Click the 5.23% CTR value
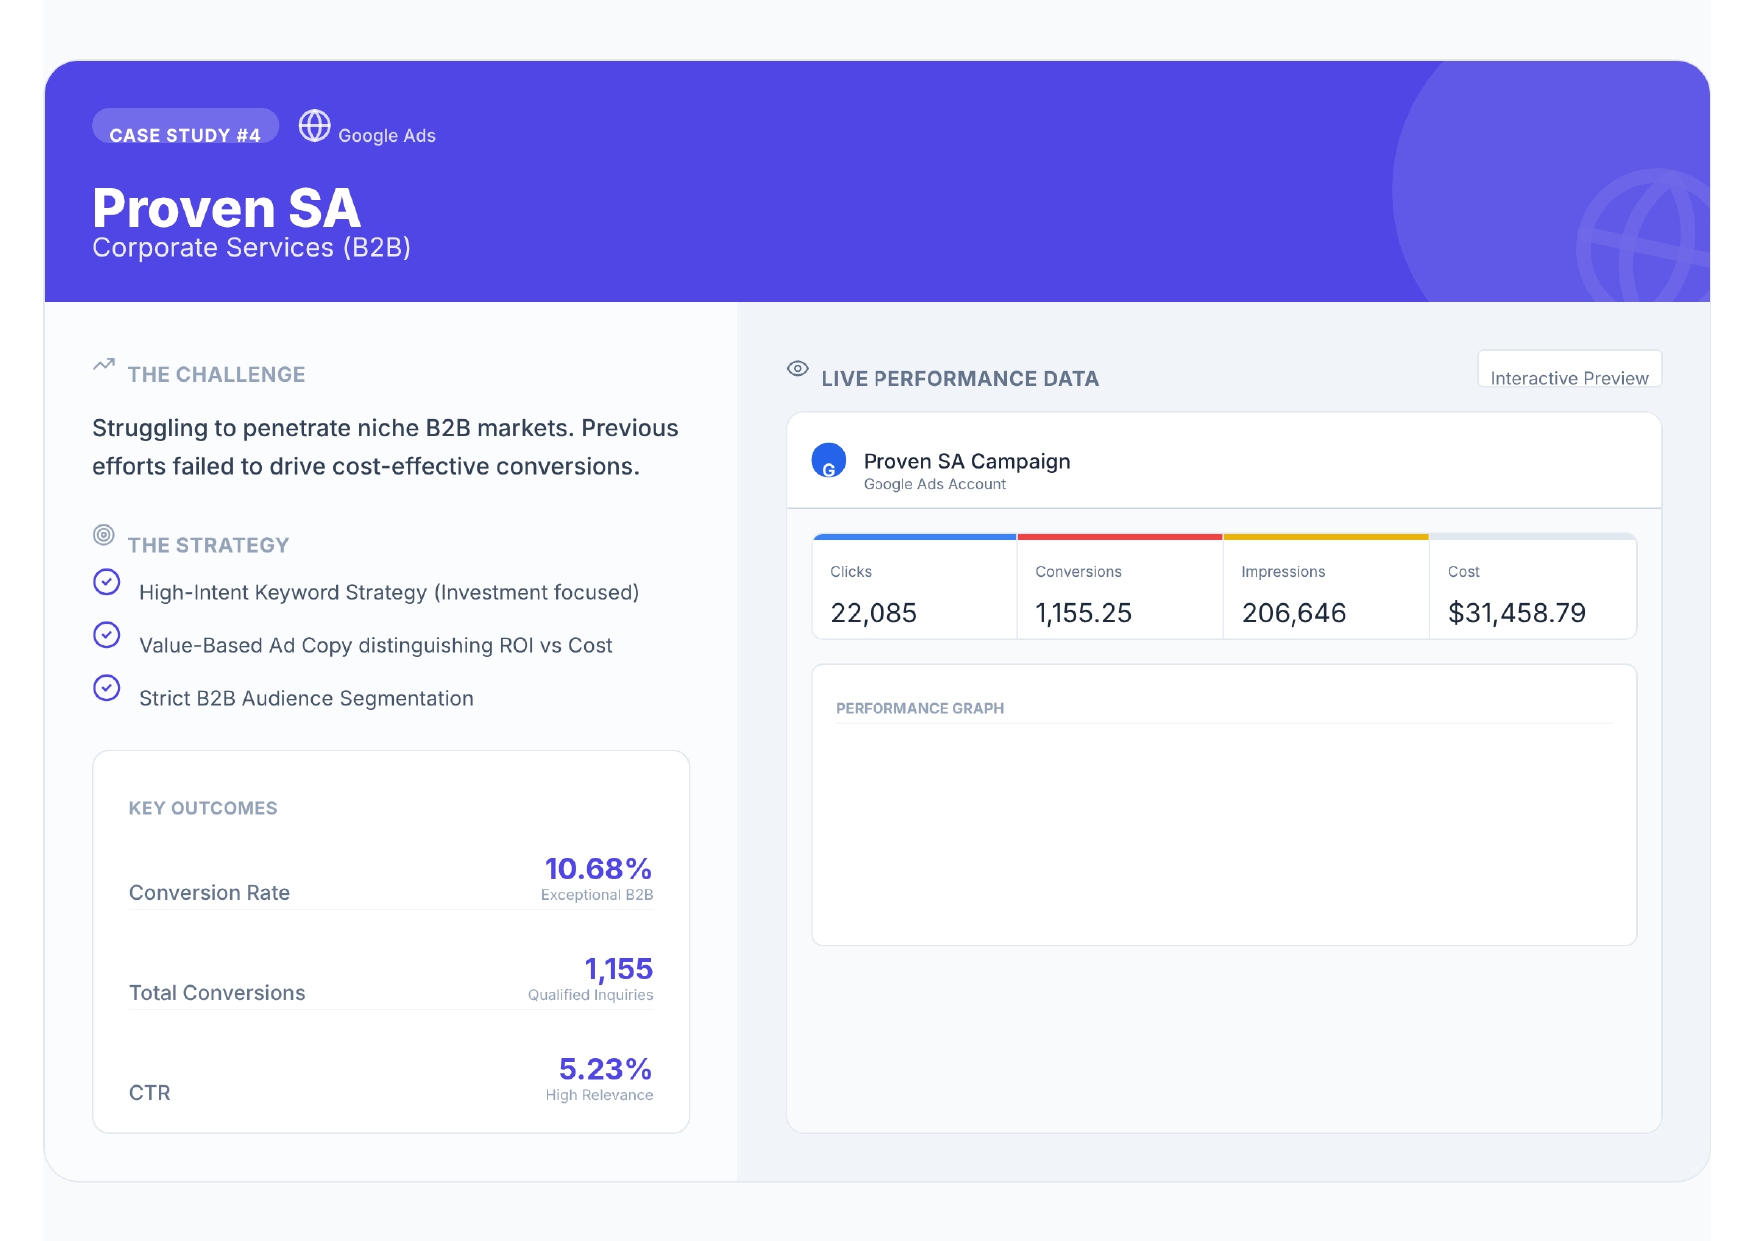 [x=605, y=1069]
